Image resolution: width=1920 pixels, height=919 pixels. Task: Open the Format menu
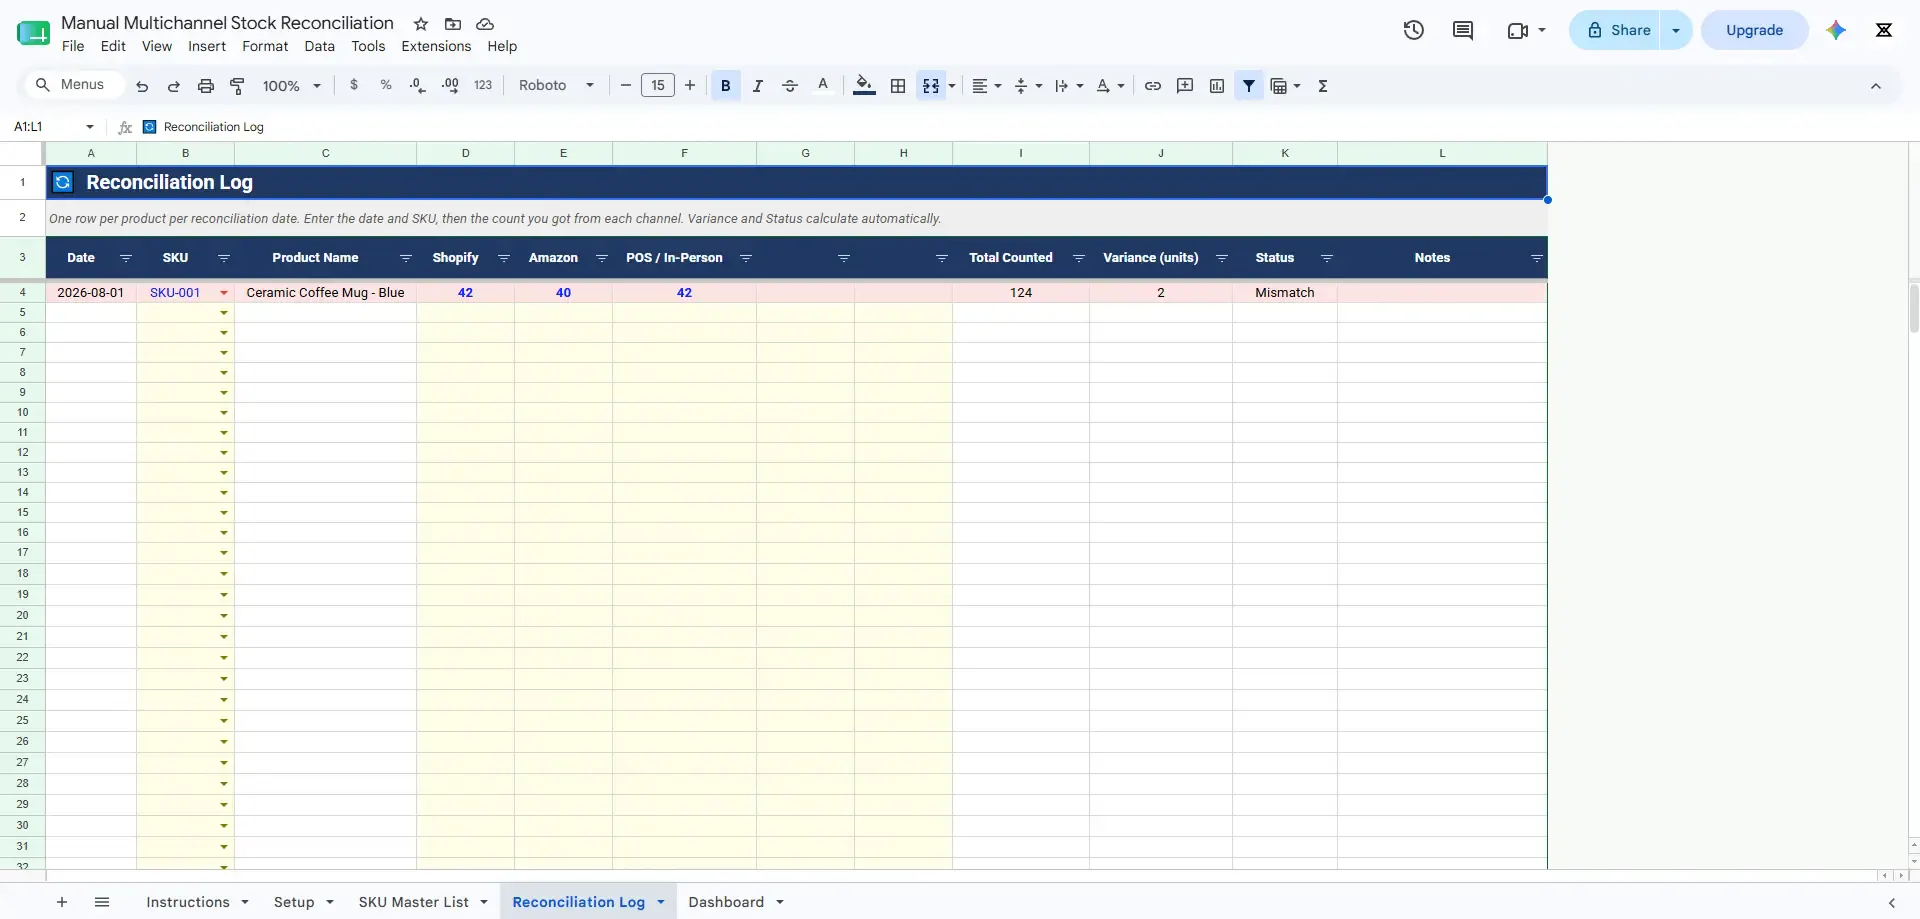pos(265,46)
